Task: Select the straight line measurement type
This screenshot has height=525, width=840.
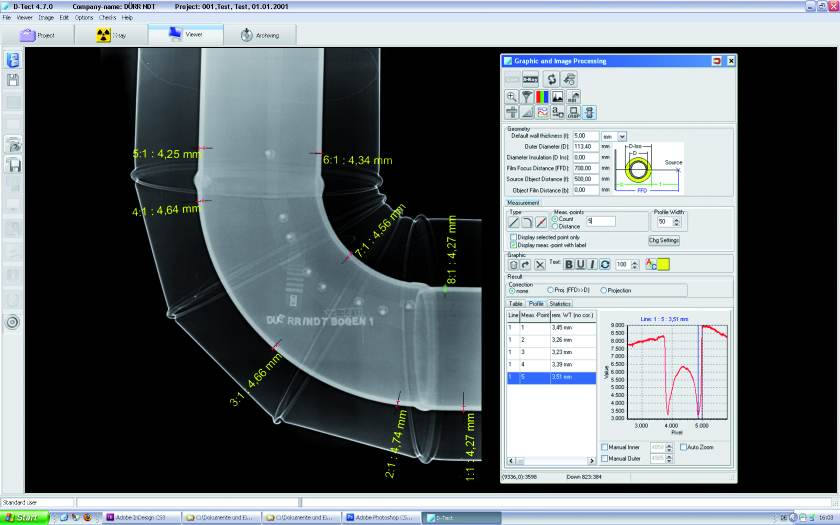Action: (x=513, y=221)
